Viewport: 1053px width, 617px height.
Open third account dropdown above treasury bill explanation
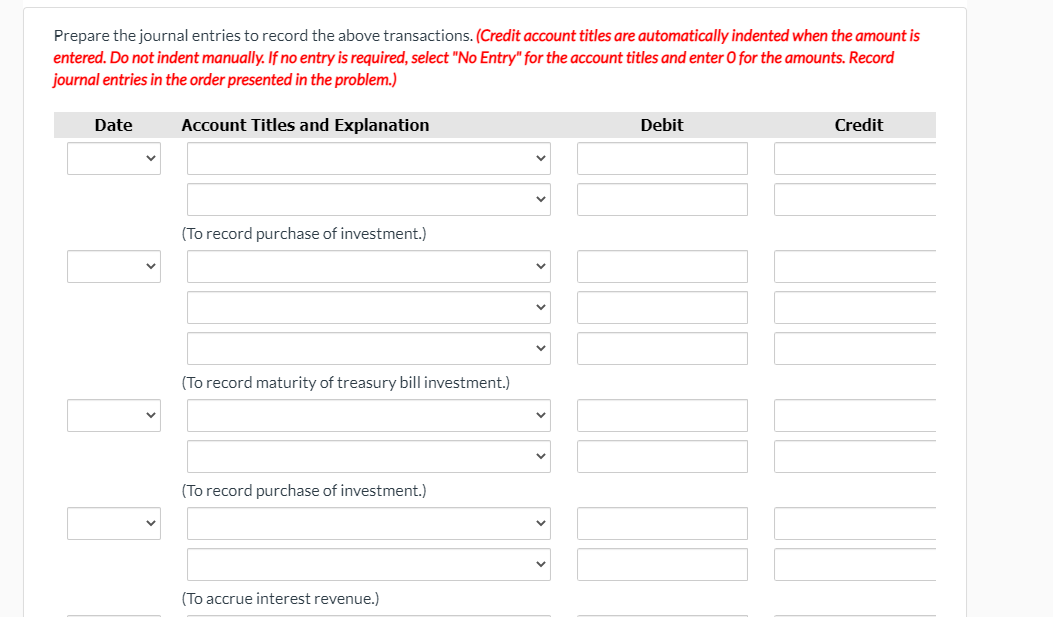369,348
